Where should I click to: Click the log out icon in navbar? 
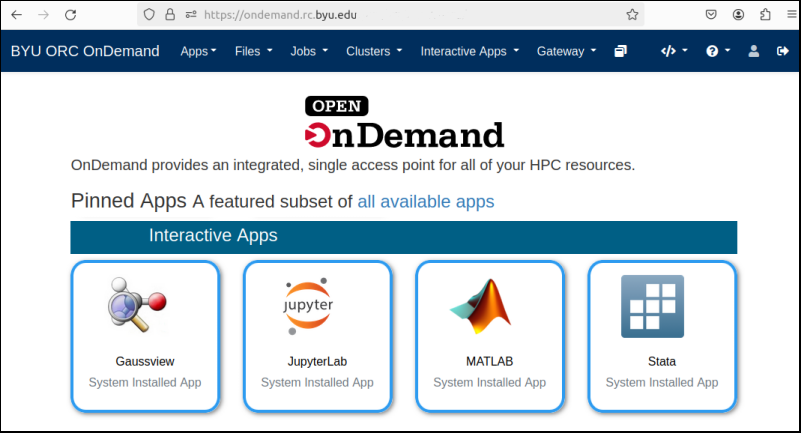[782, 51]
